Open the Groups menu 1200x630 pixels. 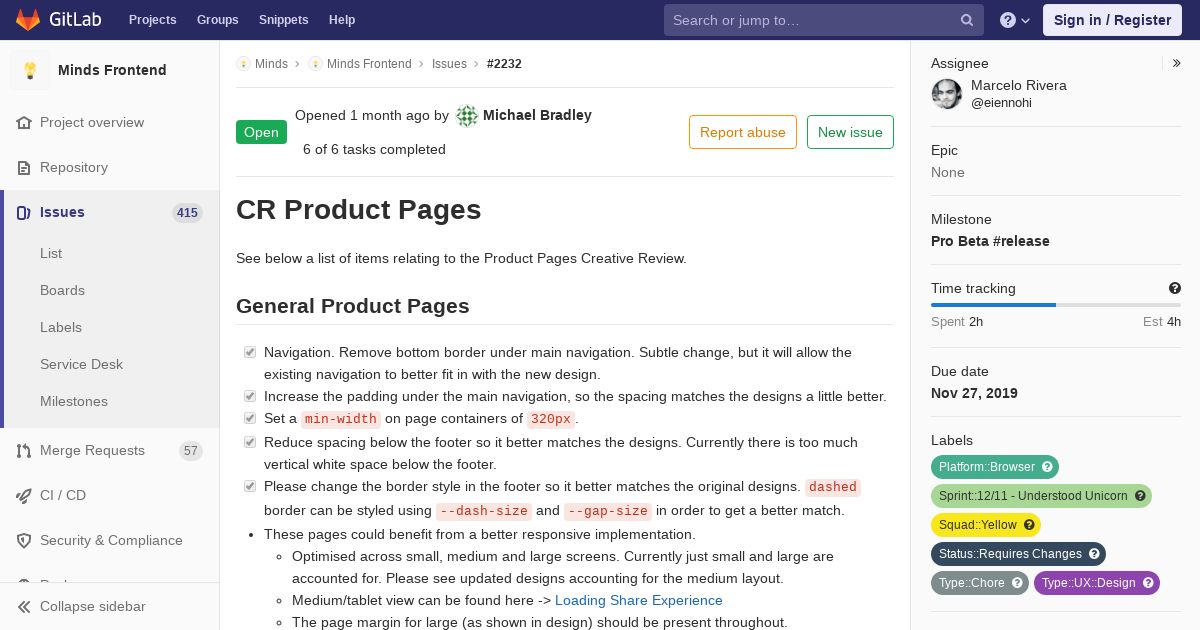point(218,20)
